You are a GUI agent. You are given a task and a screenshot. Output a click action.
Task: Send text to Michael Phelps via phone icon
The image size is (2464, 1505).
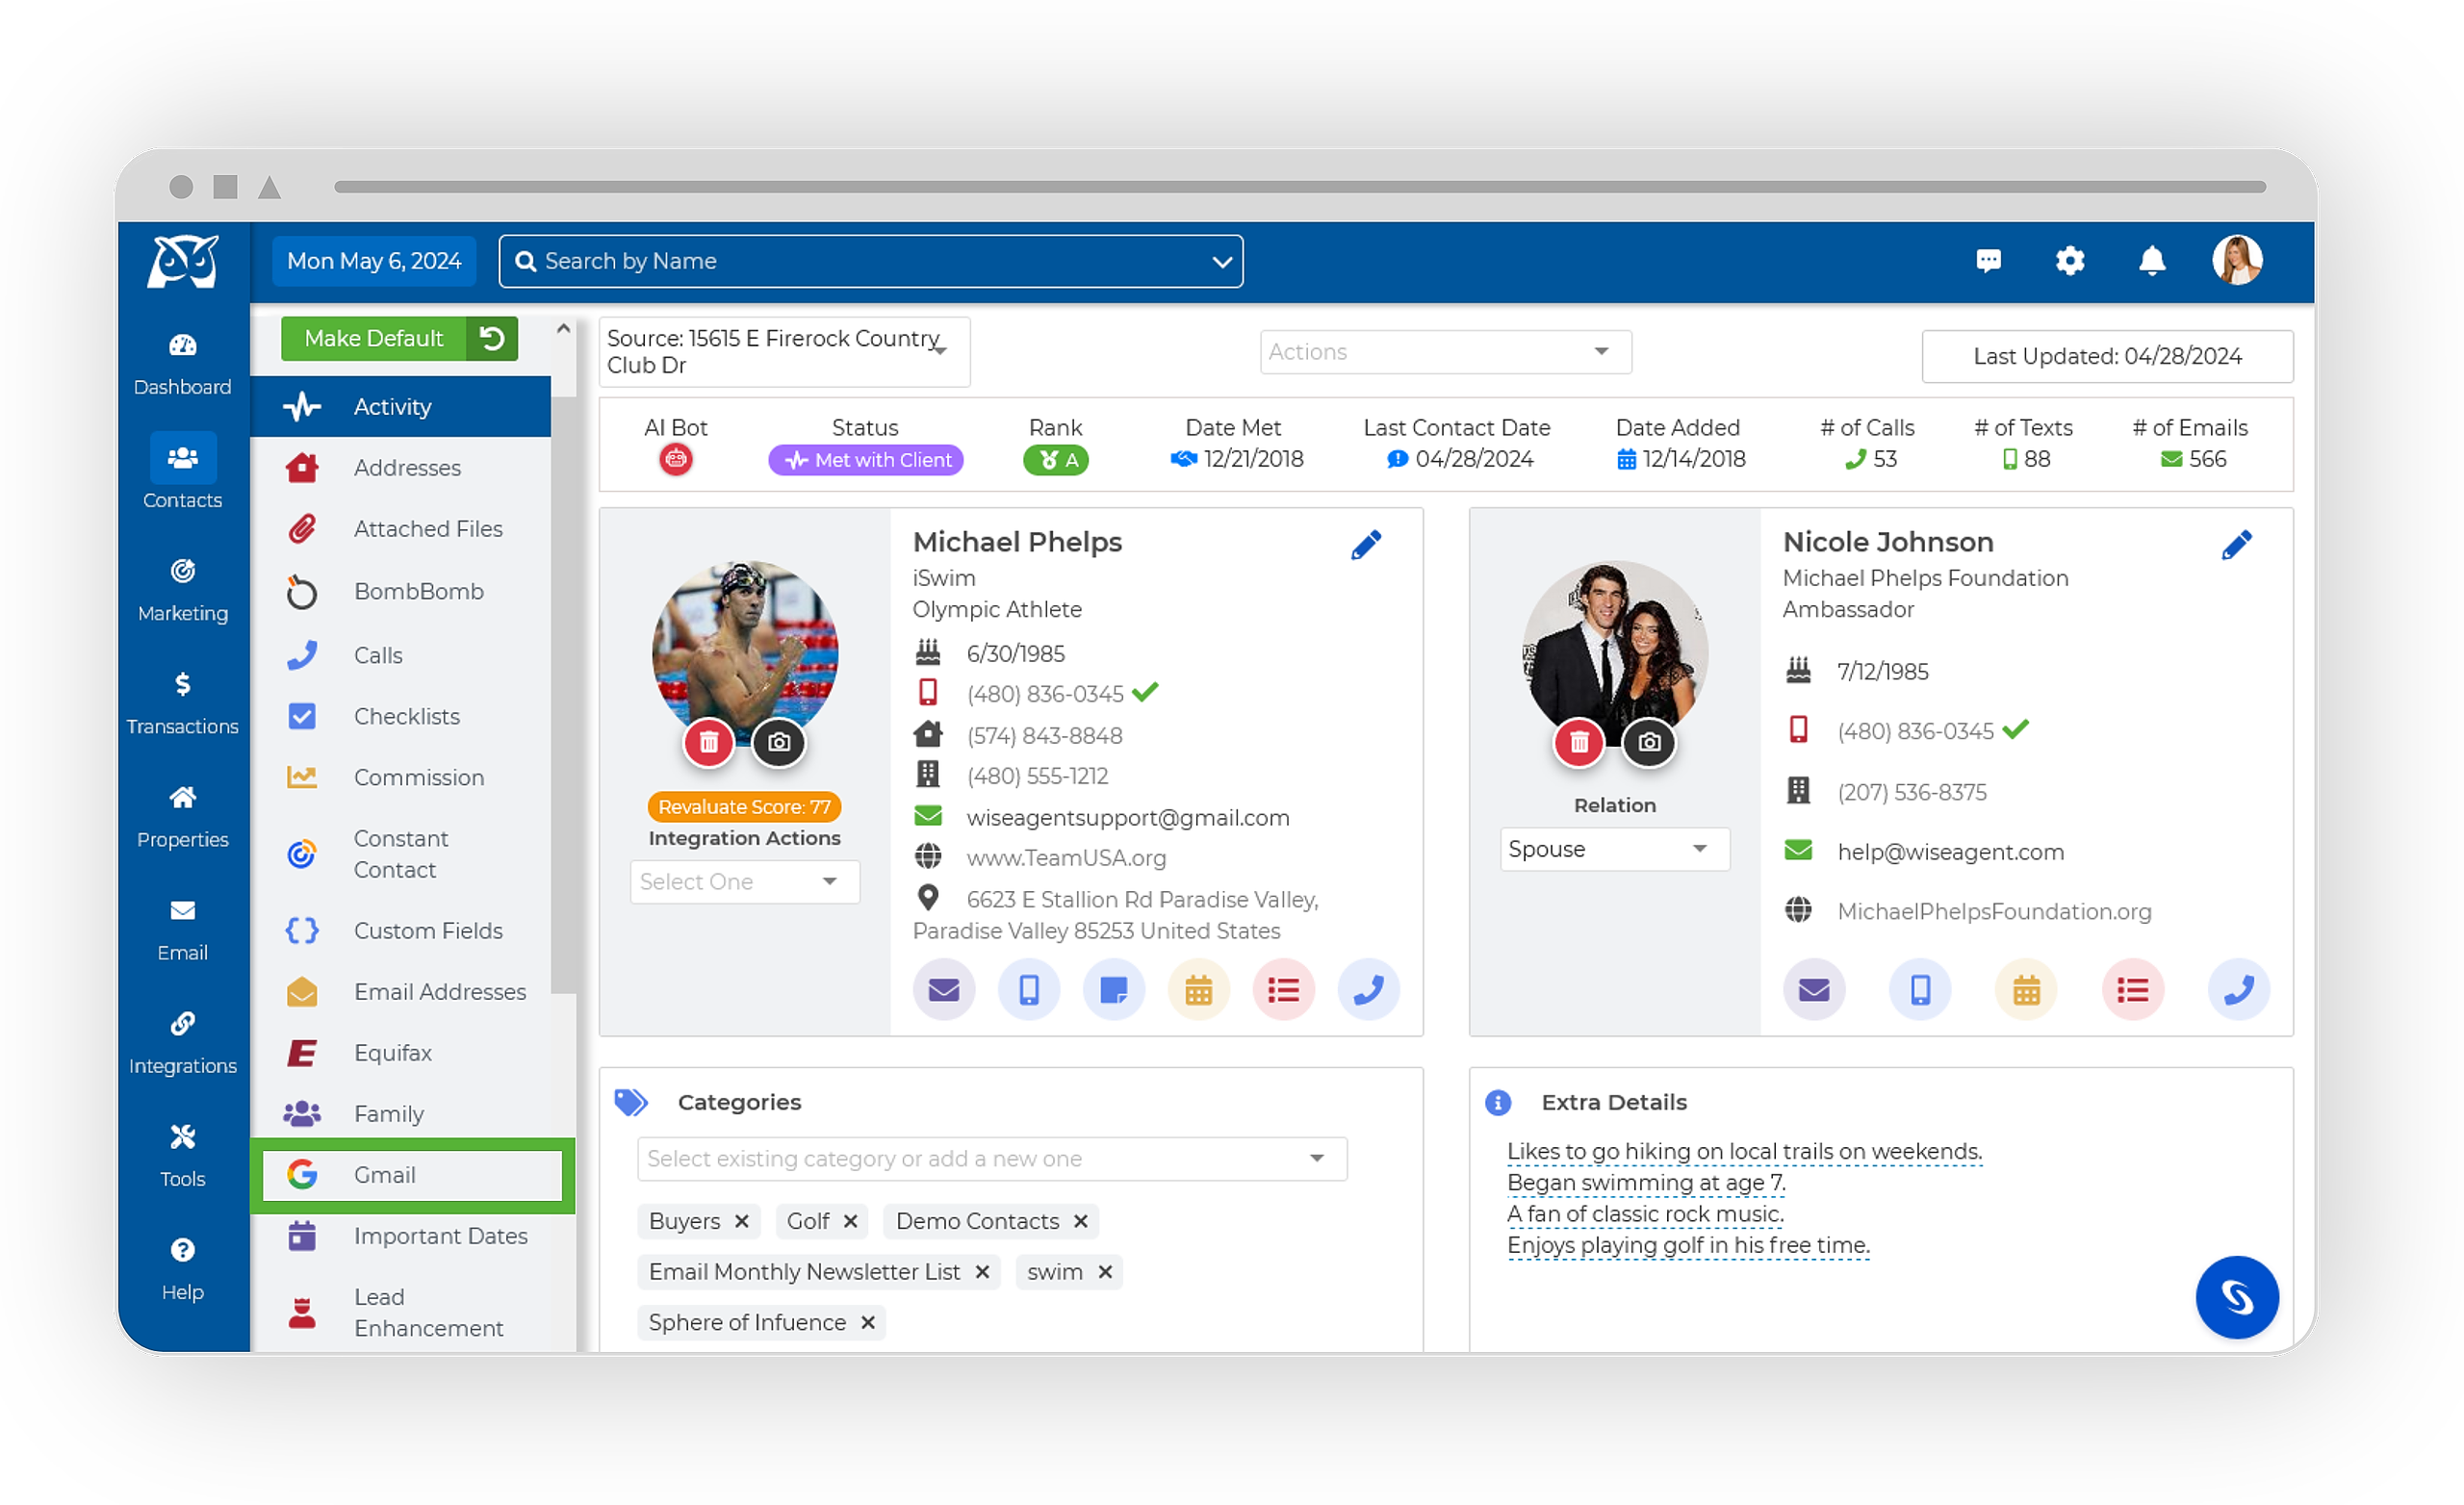point(1029,990)
